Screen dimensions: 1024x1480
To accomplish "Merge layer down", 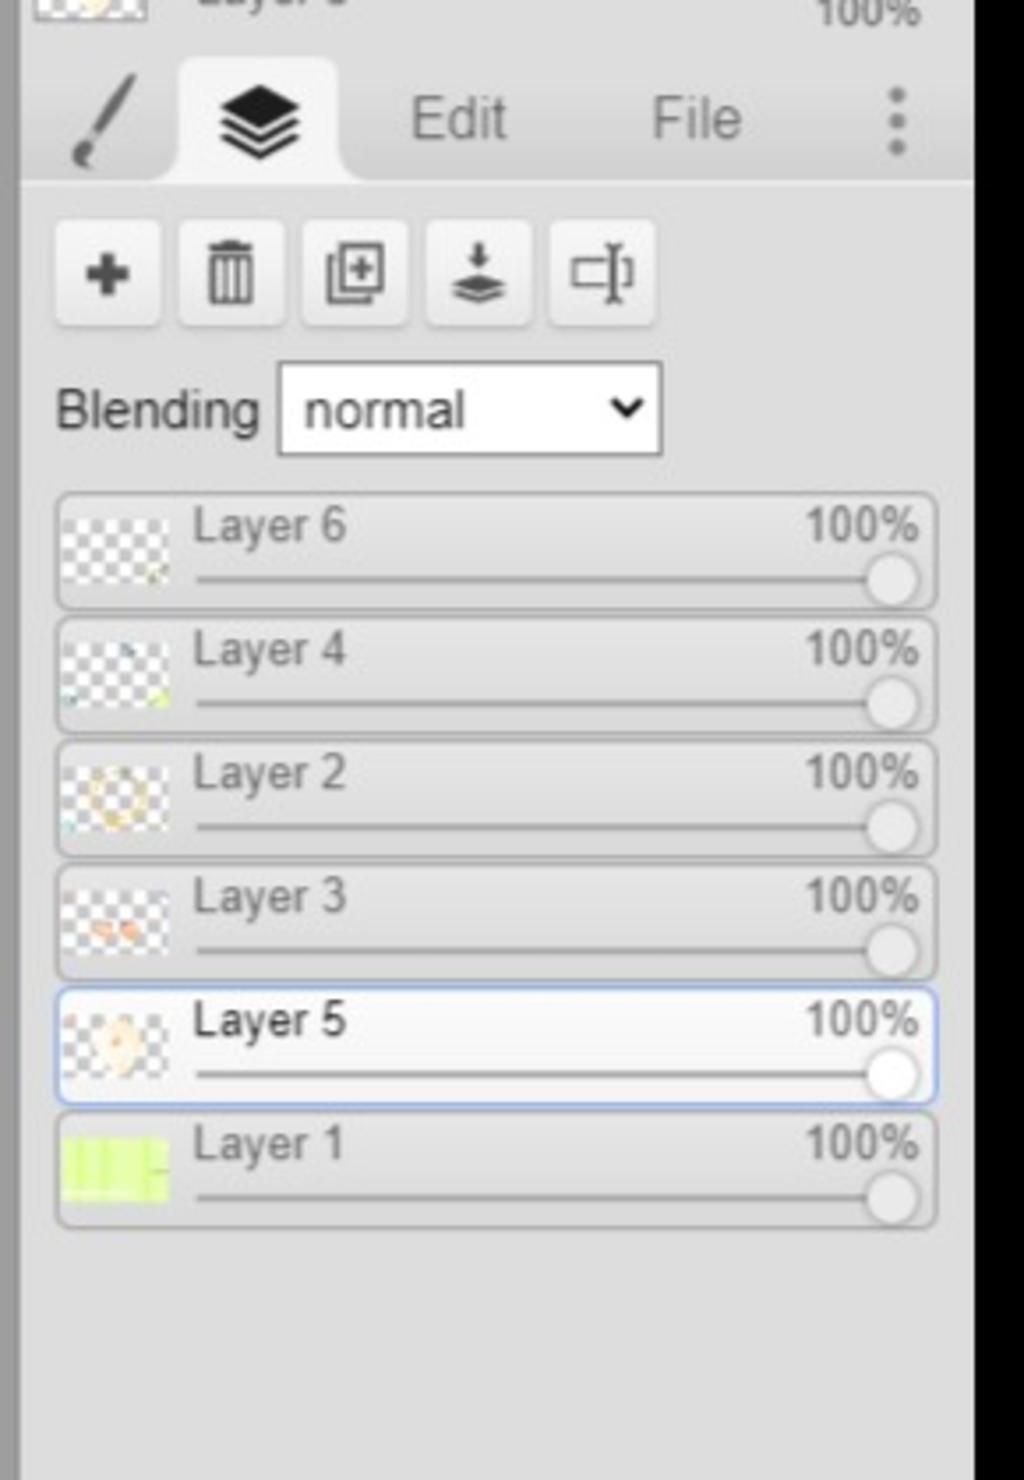I will (x=478, y=274).
